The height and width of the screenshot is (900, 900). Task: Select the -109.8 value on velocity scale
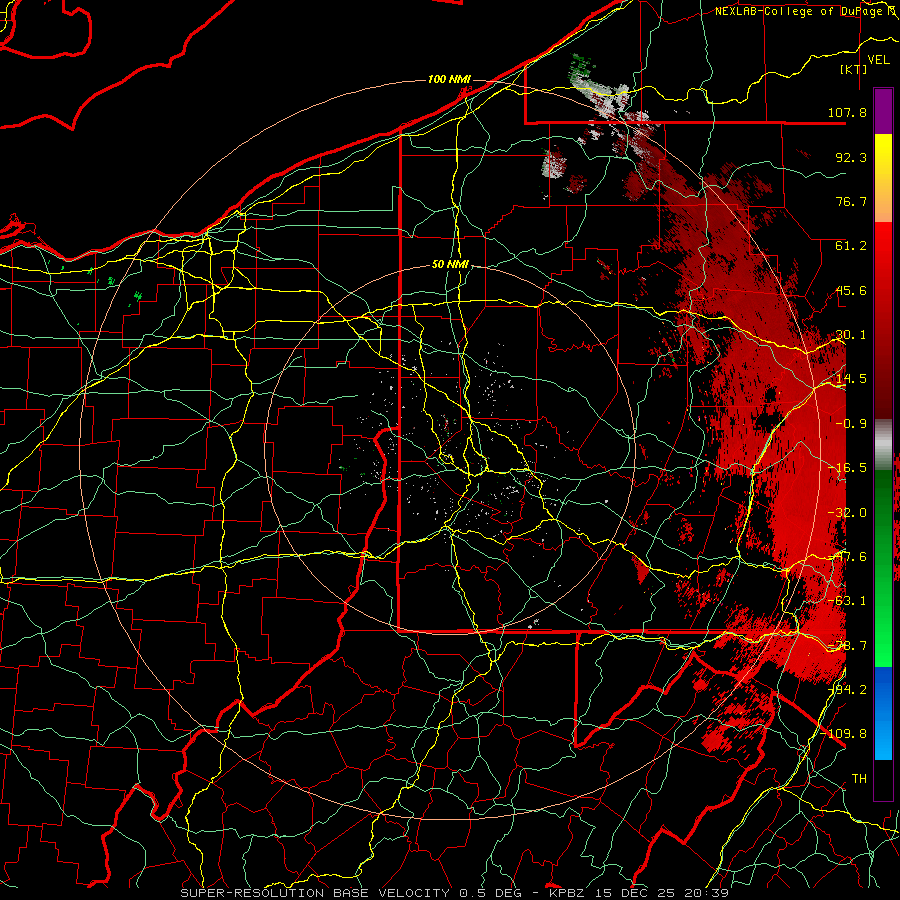(x=844, y=734)
